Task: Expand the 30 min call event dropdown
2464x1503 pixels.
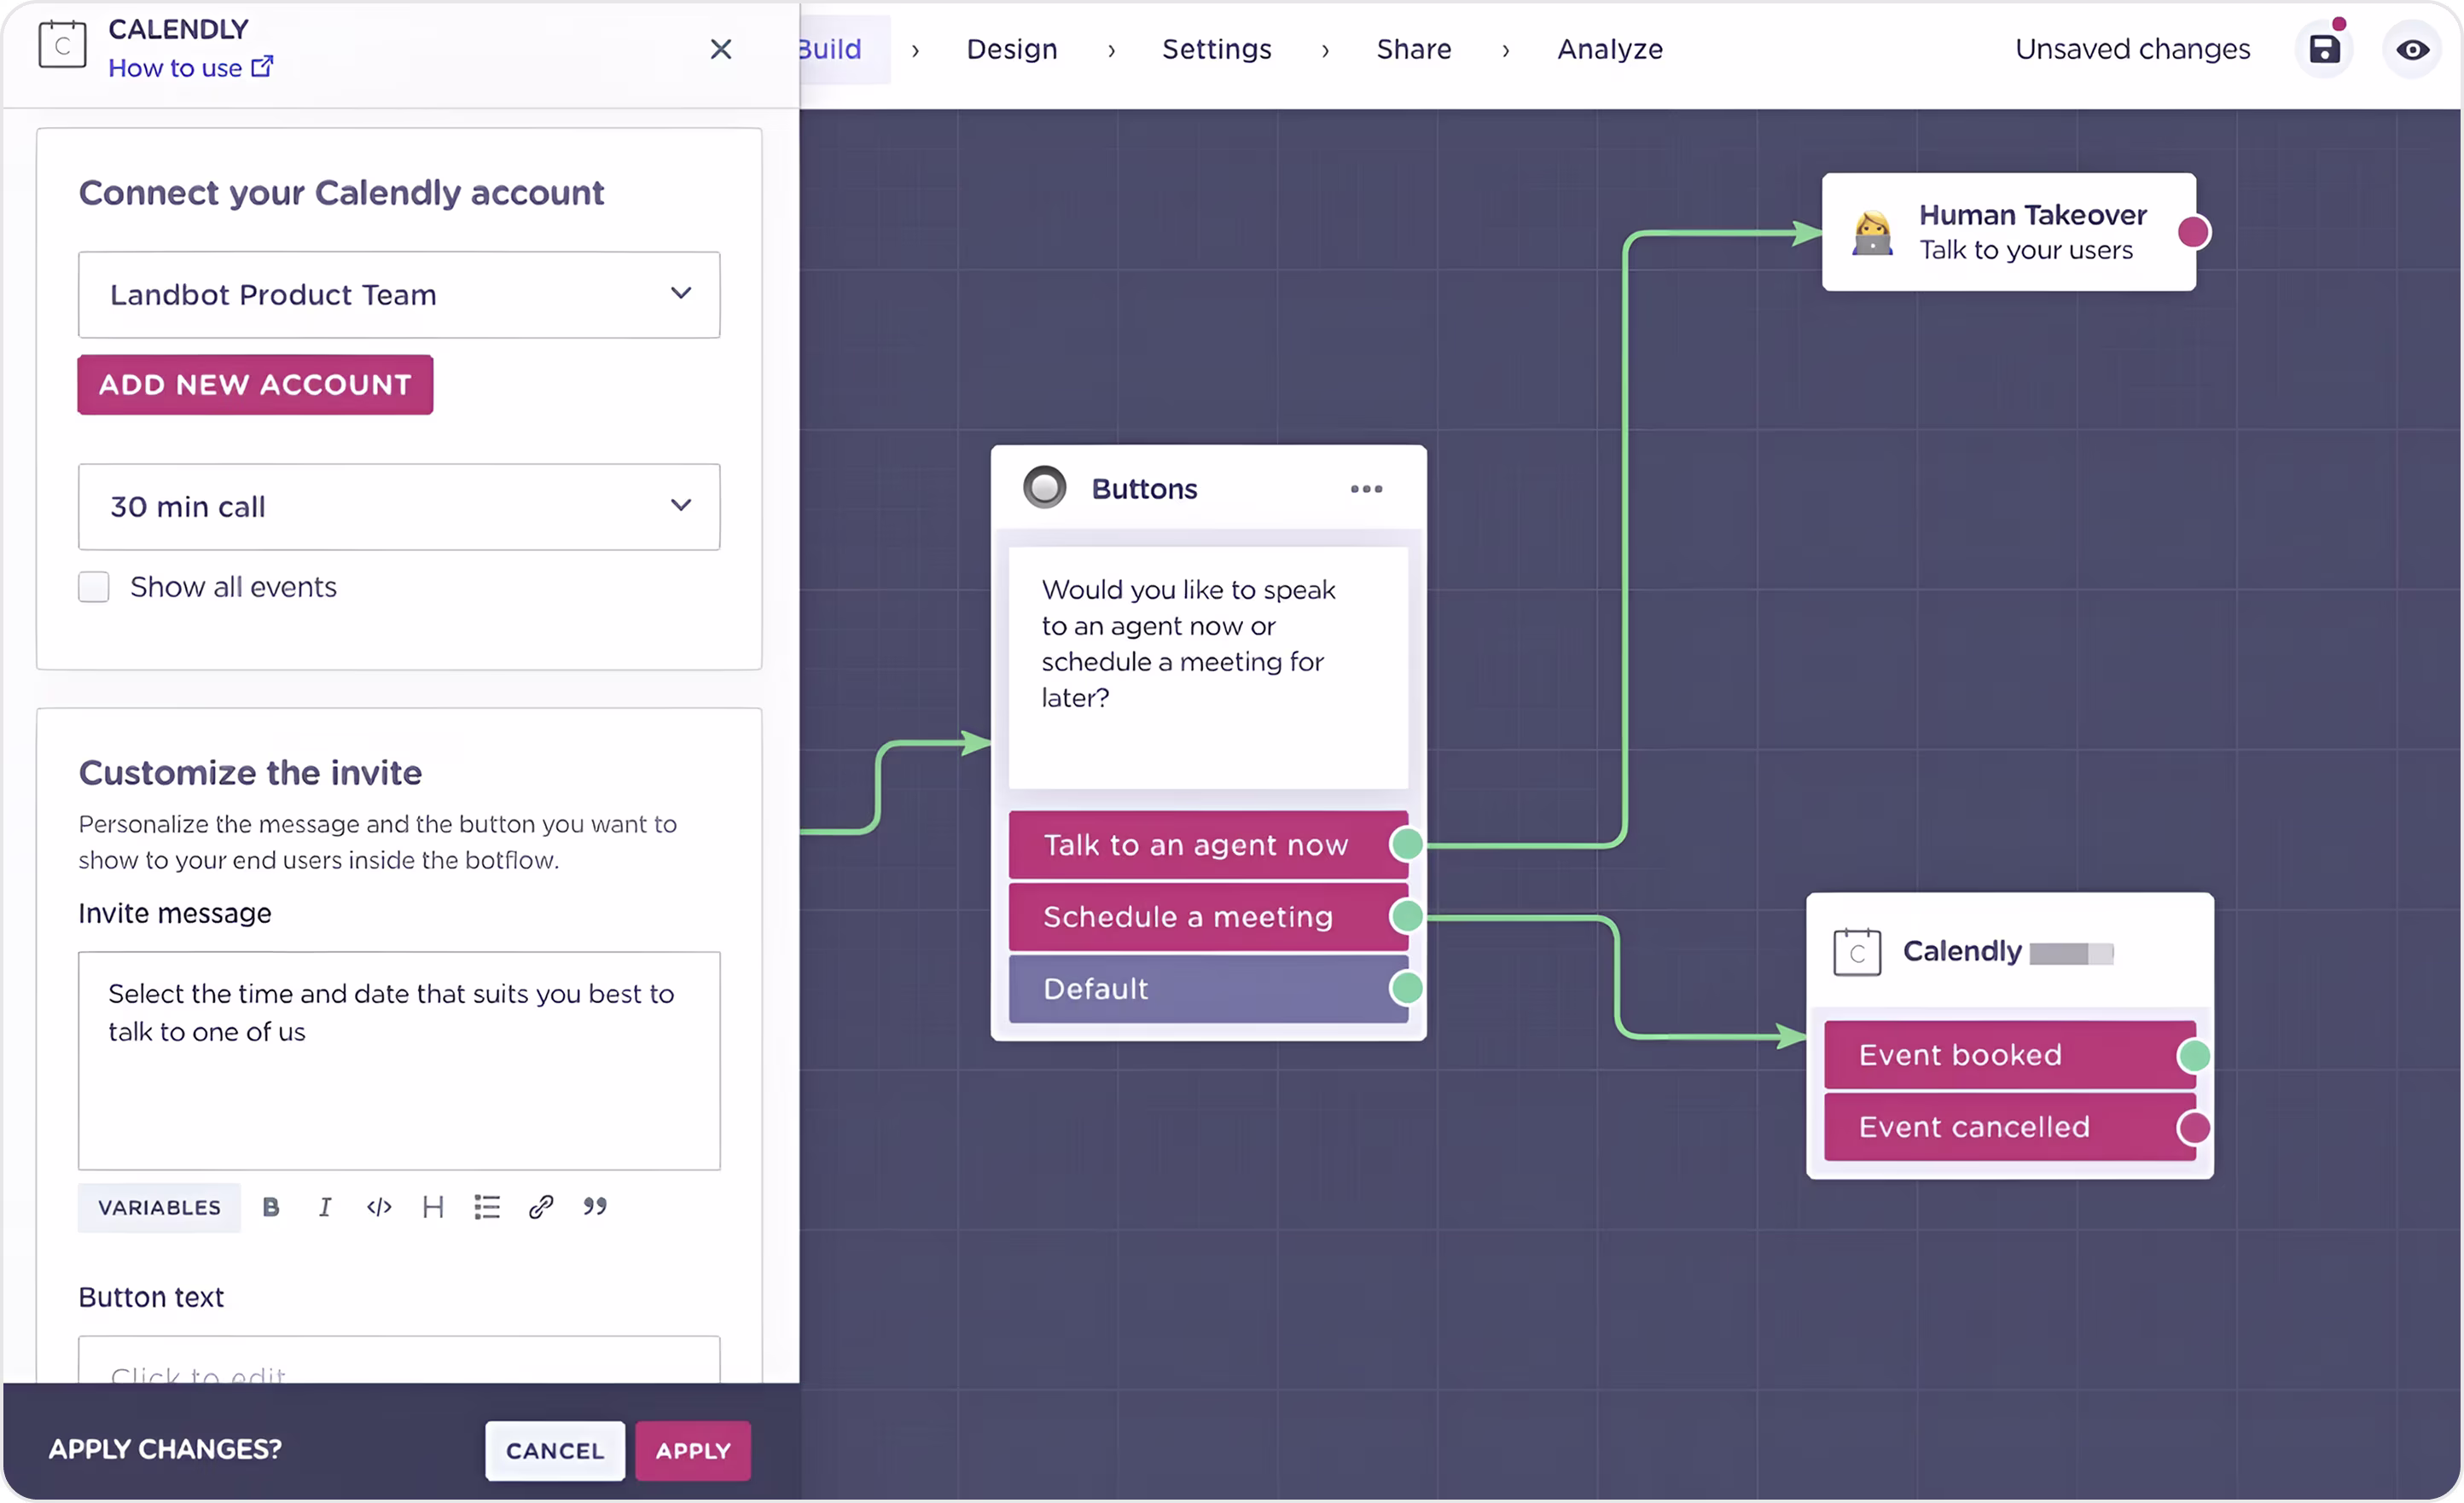Action: (399, 507)
